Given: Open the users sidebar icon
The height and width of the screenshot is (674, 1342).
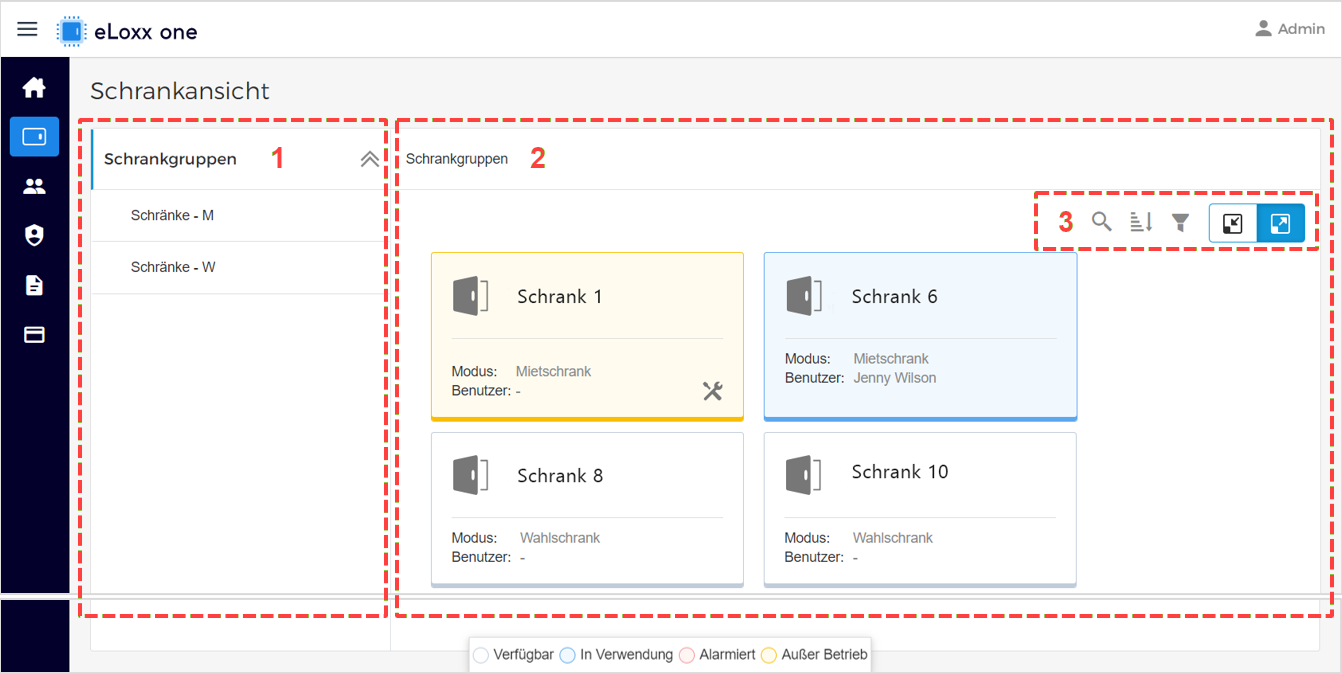Looking at the screenshot, I should [x=34, y=186].
